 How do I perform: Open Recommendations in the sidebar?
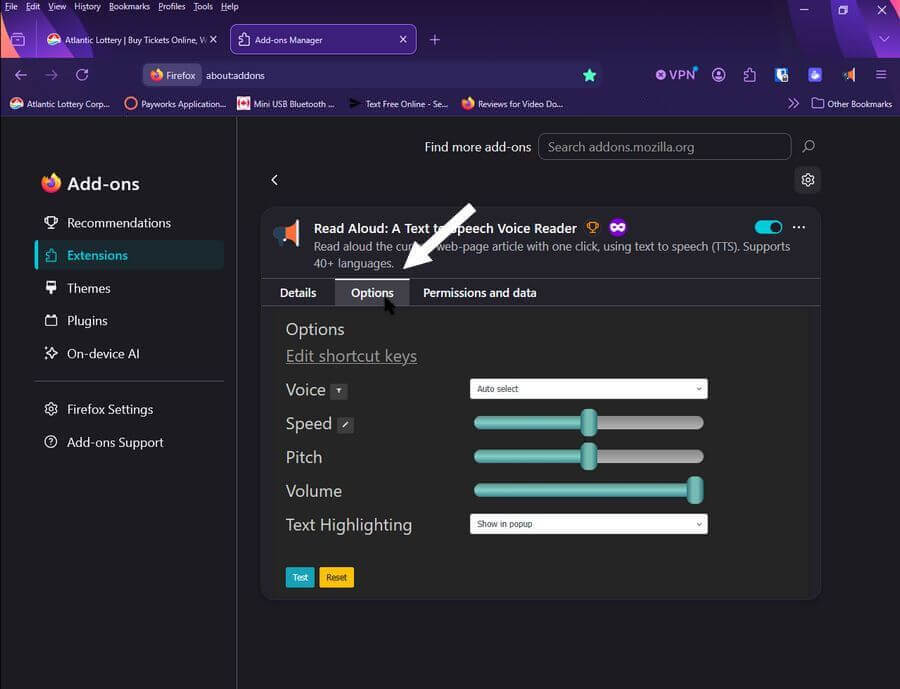(x=129, y=223)
